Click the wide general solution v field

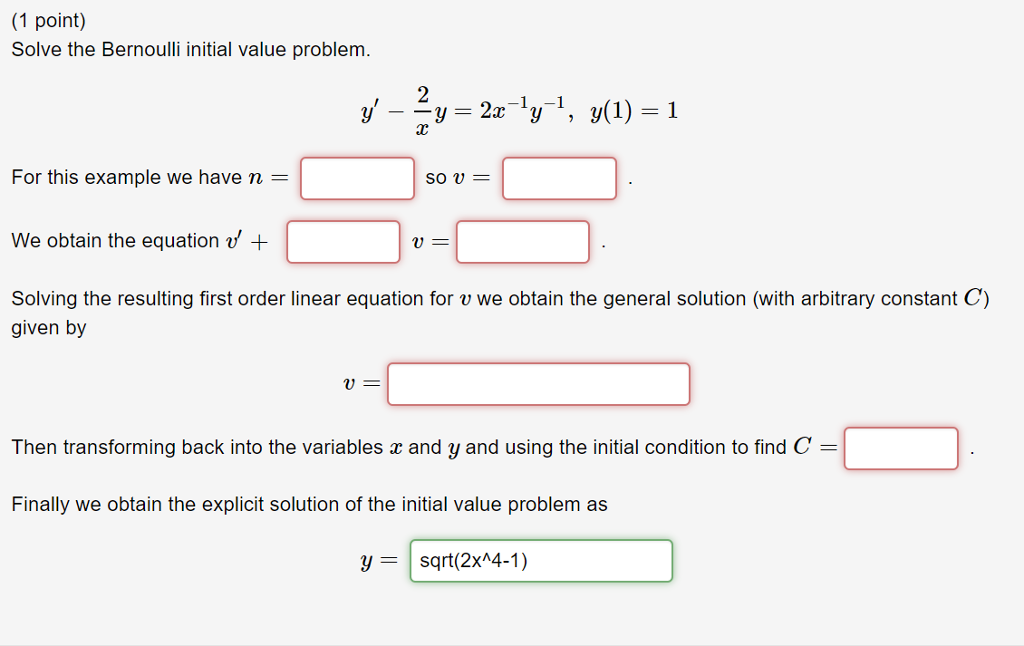pos(538,384)
